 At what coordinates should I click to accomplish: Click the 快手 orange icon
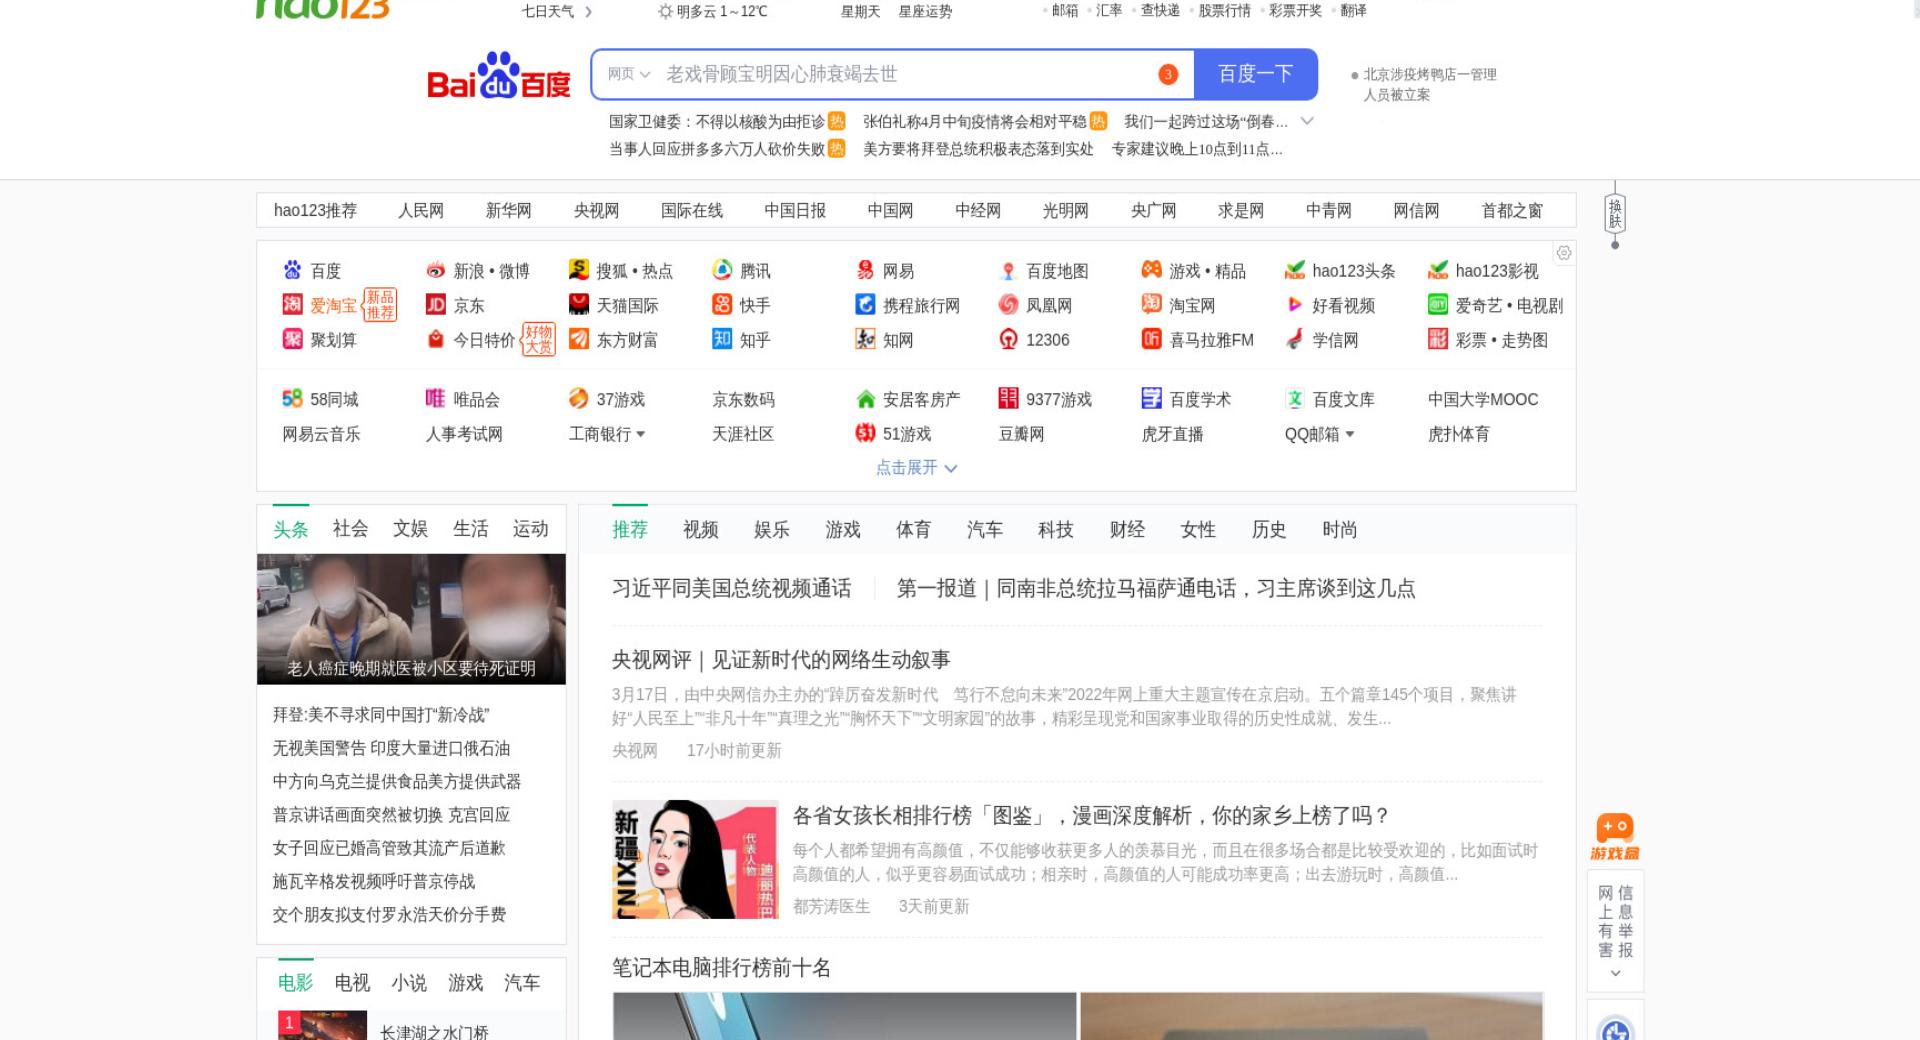(722, 305)
